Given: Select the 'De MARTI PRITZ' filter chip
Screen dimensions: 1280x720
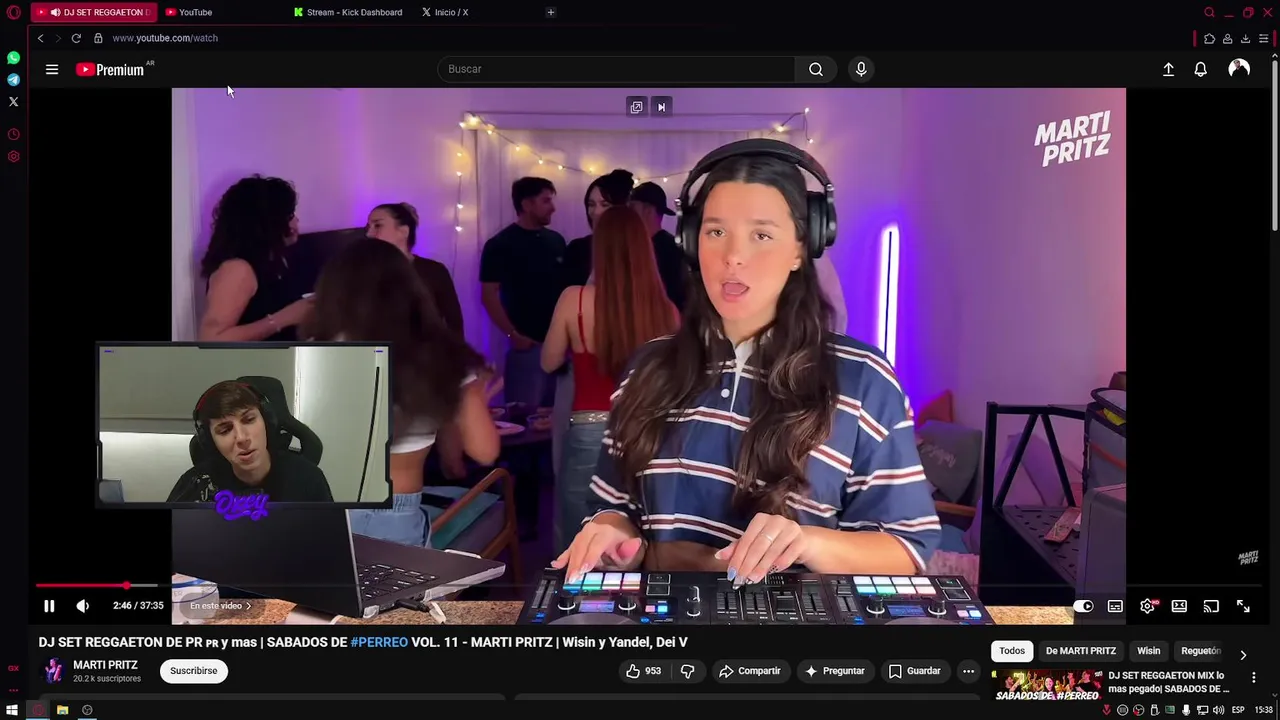Looking at the screenshot, I should click(1081, 651).
